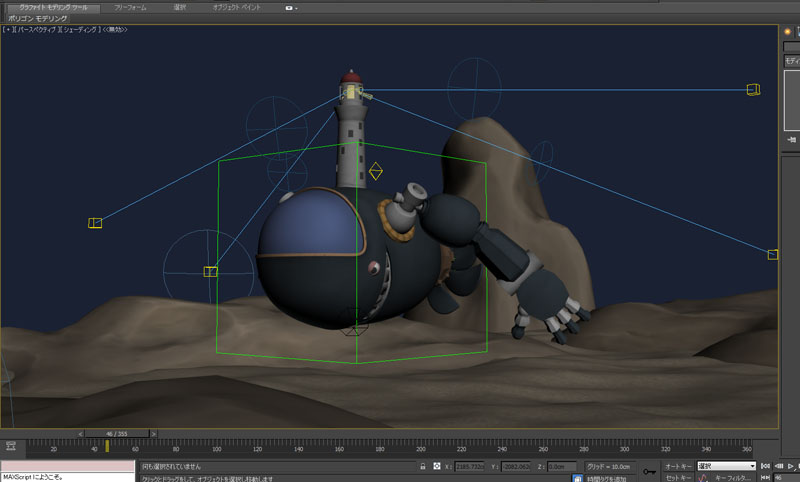Open the キー フィルタ dialog
This screenshot has width=800, height=482.
(733, 477)
